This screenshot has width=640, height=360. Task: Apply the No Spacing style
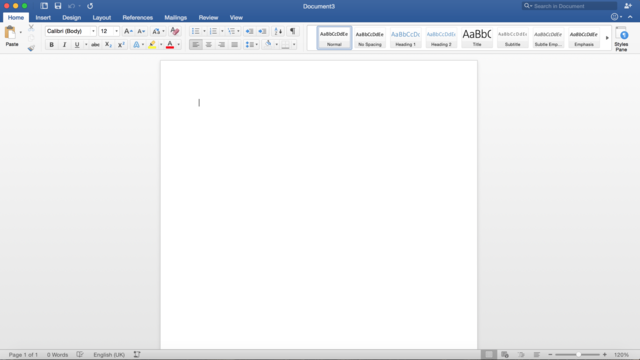(x=370, y=38)
